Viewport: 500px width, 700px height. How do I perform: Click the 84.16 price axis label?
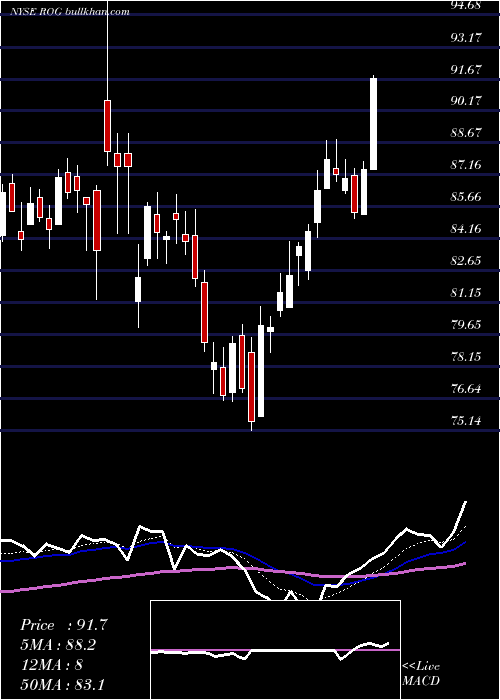coord(467,229)
